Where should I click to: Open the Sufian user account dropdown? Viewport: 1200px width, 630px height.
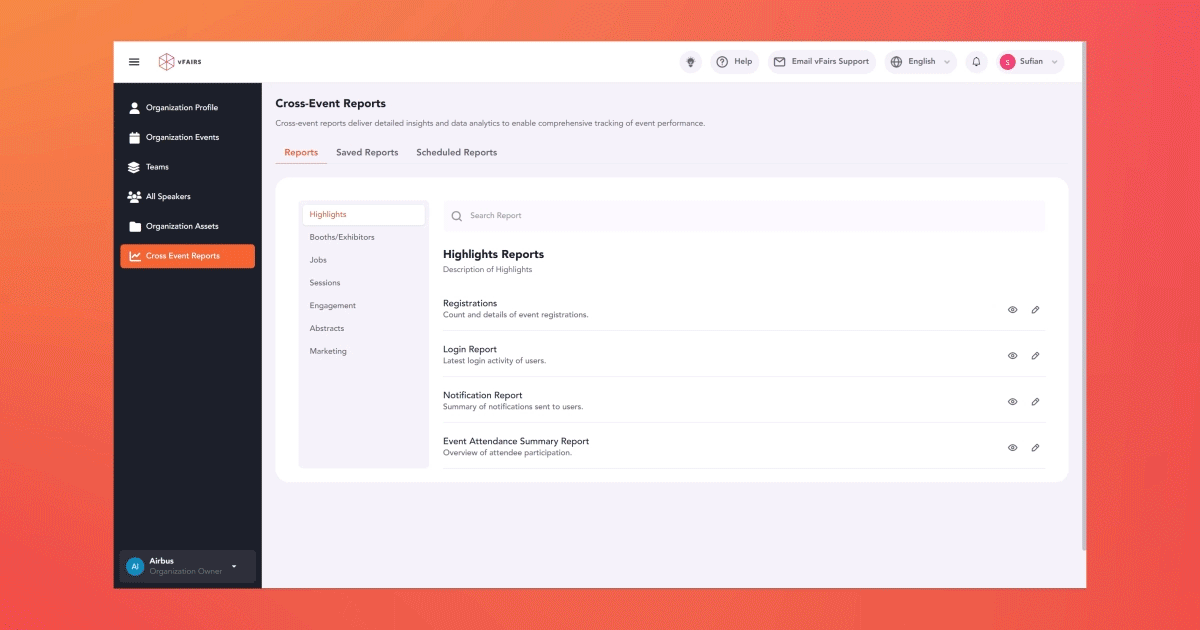tap(1029, 62)
